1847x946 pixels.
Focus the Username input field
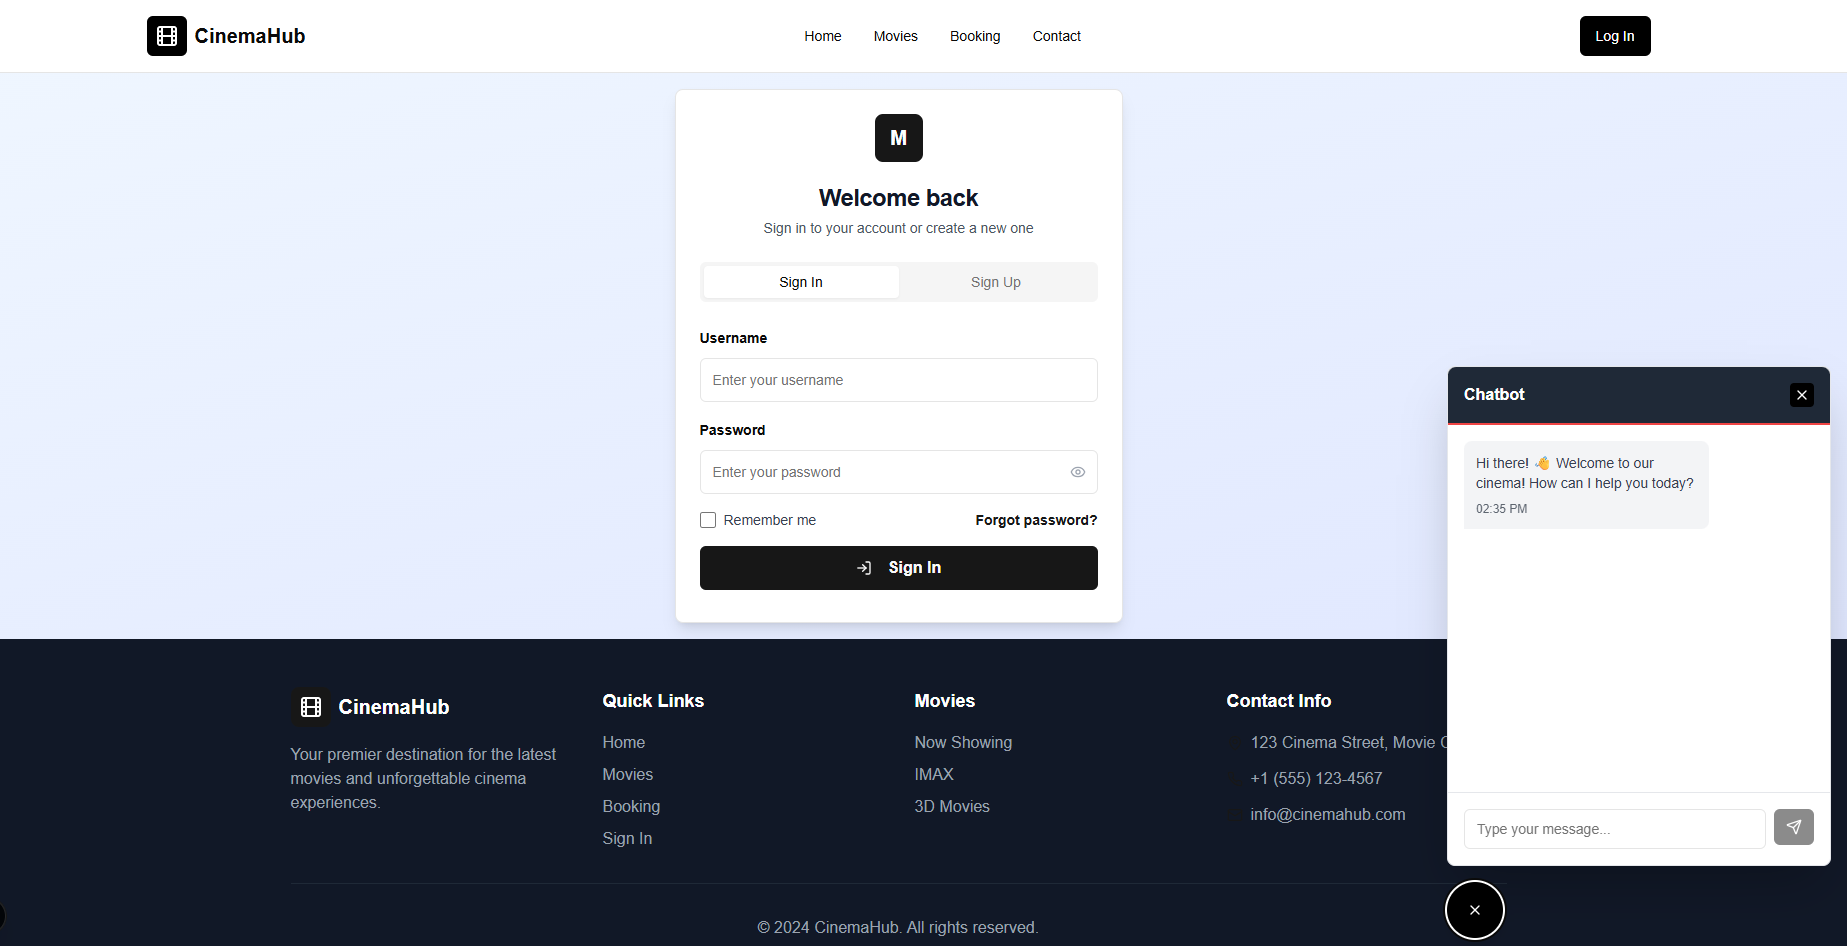point(898,380)
